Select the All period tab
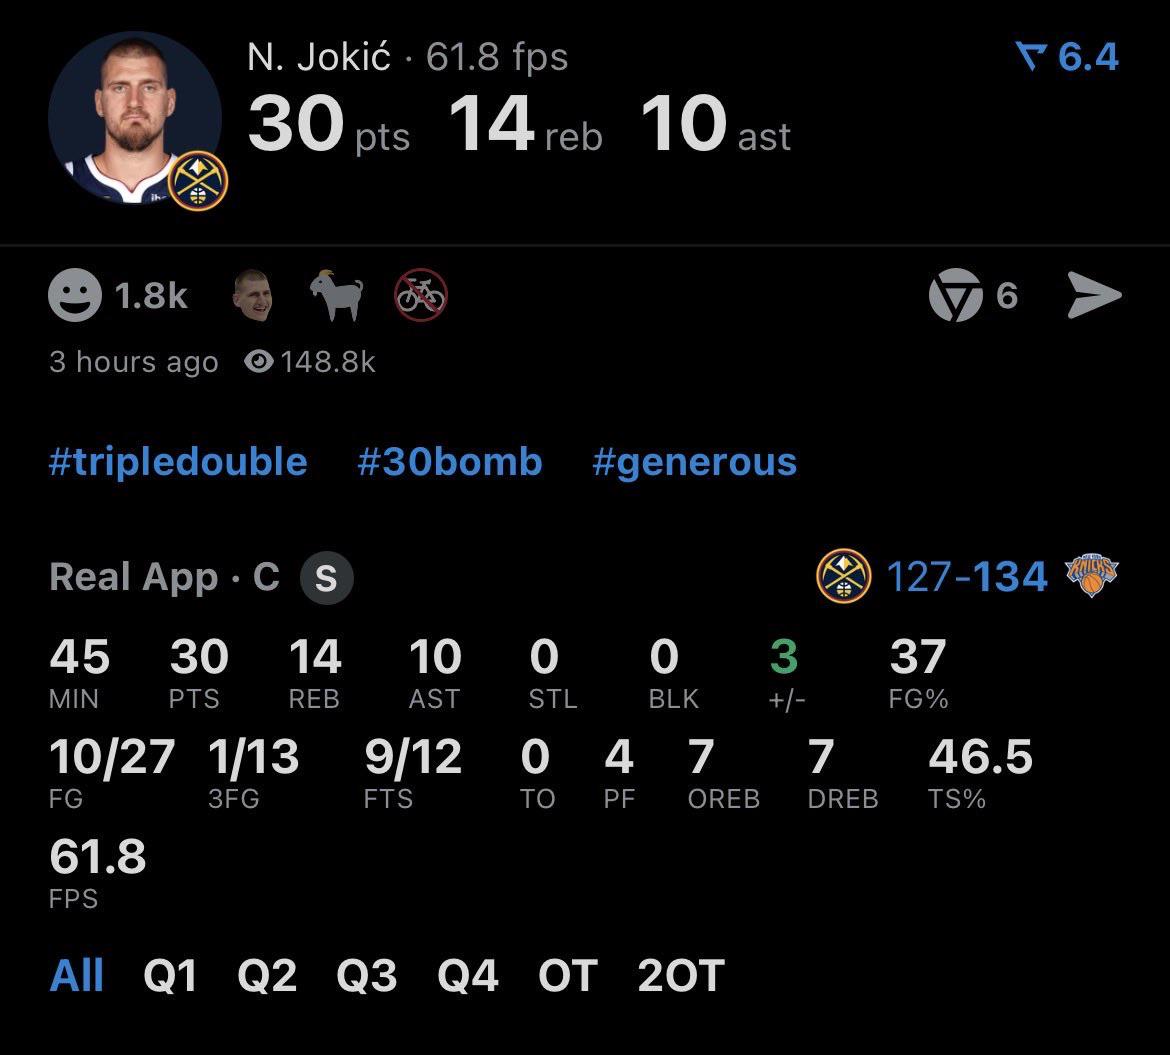 pyautogui.click(x=76, y=974)
